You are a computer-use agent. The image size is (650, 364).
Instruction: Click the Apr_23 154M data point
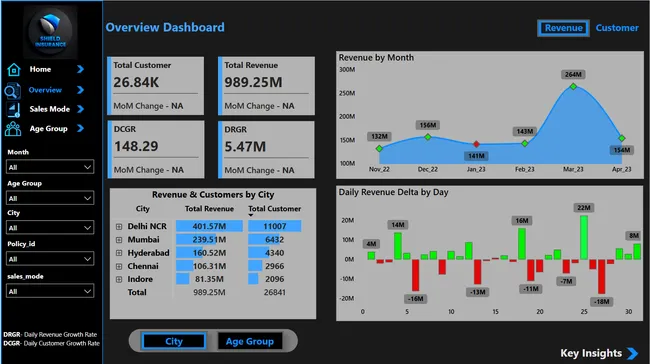(621, 138)
